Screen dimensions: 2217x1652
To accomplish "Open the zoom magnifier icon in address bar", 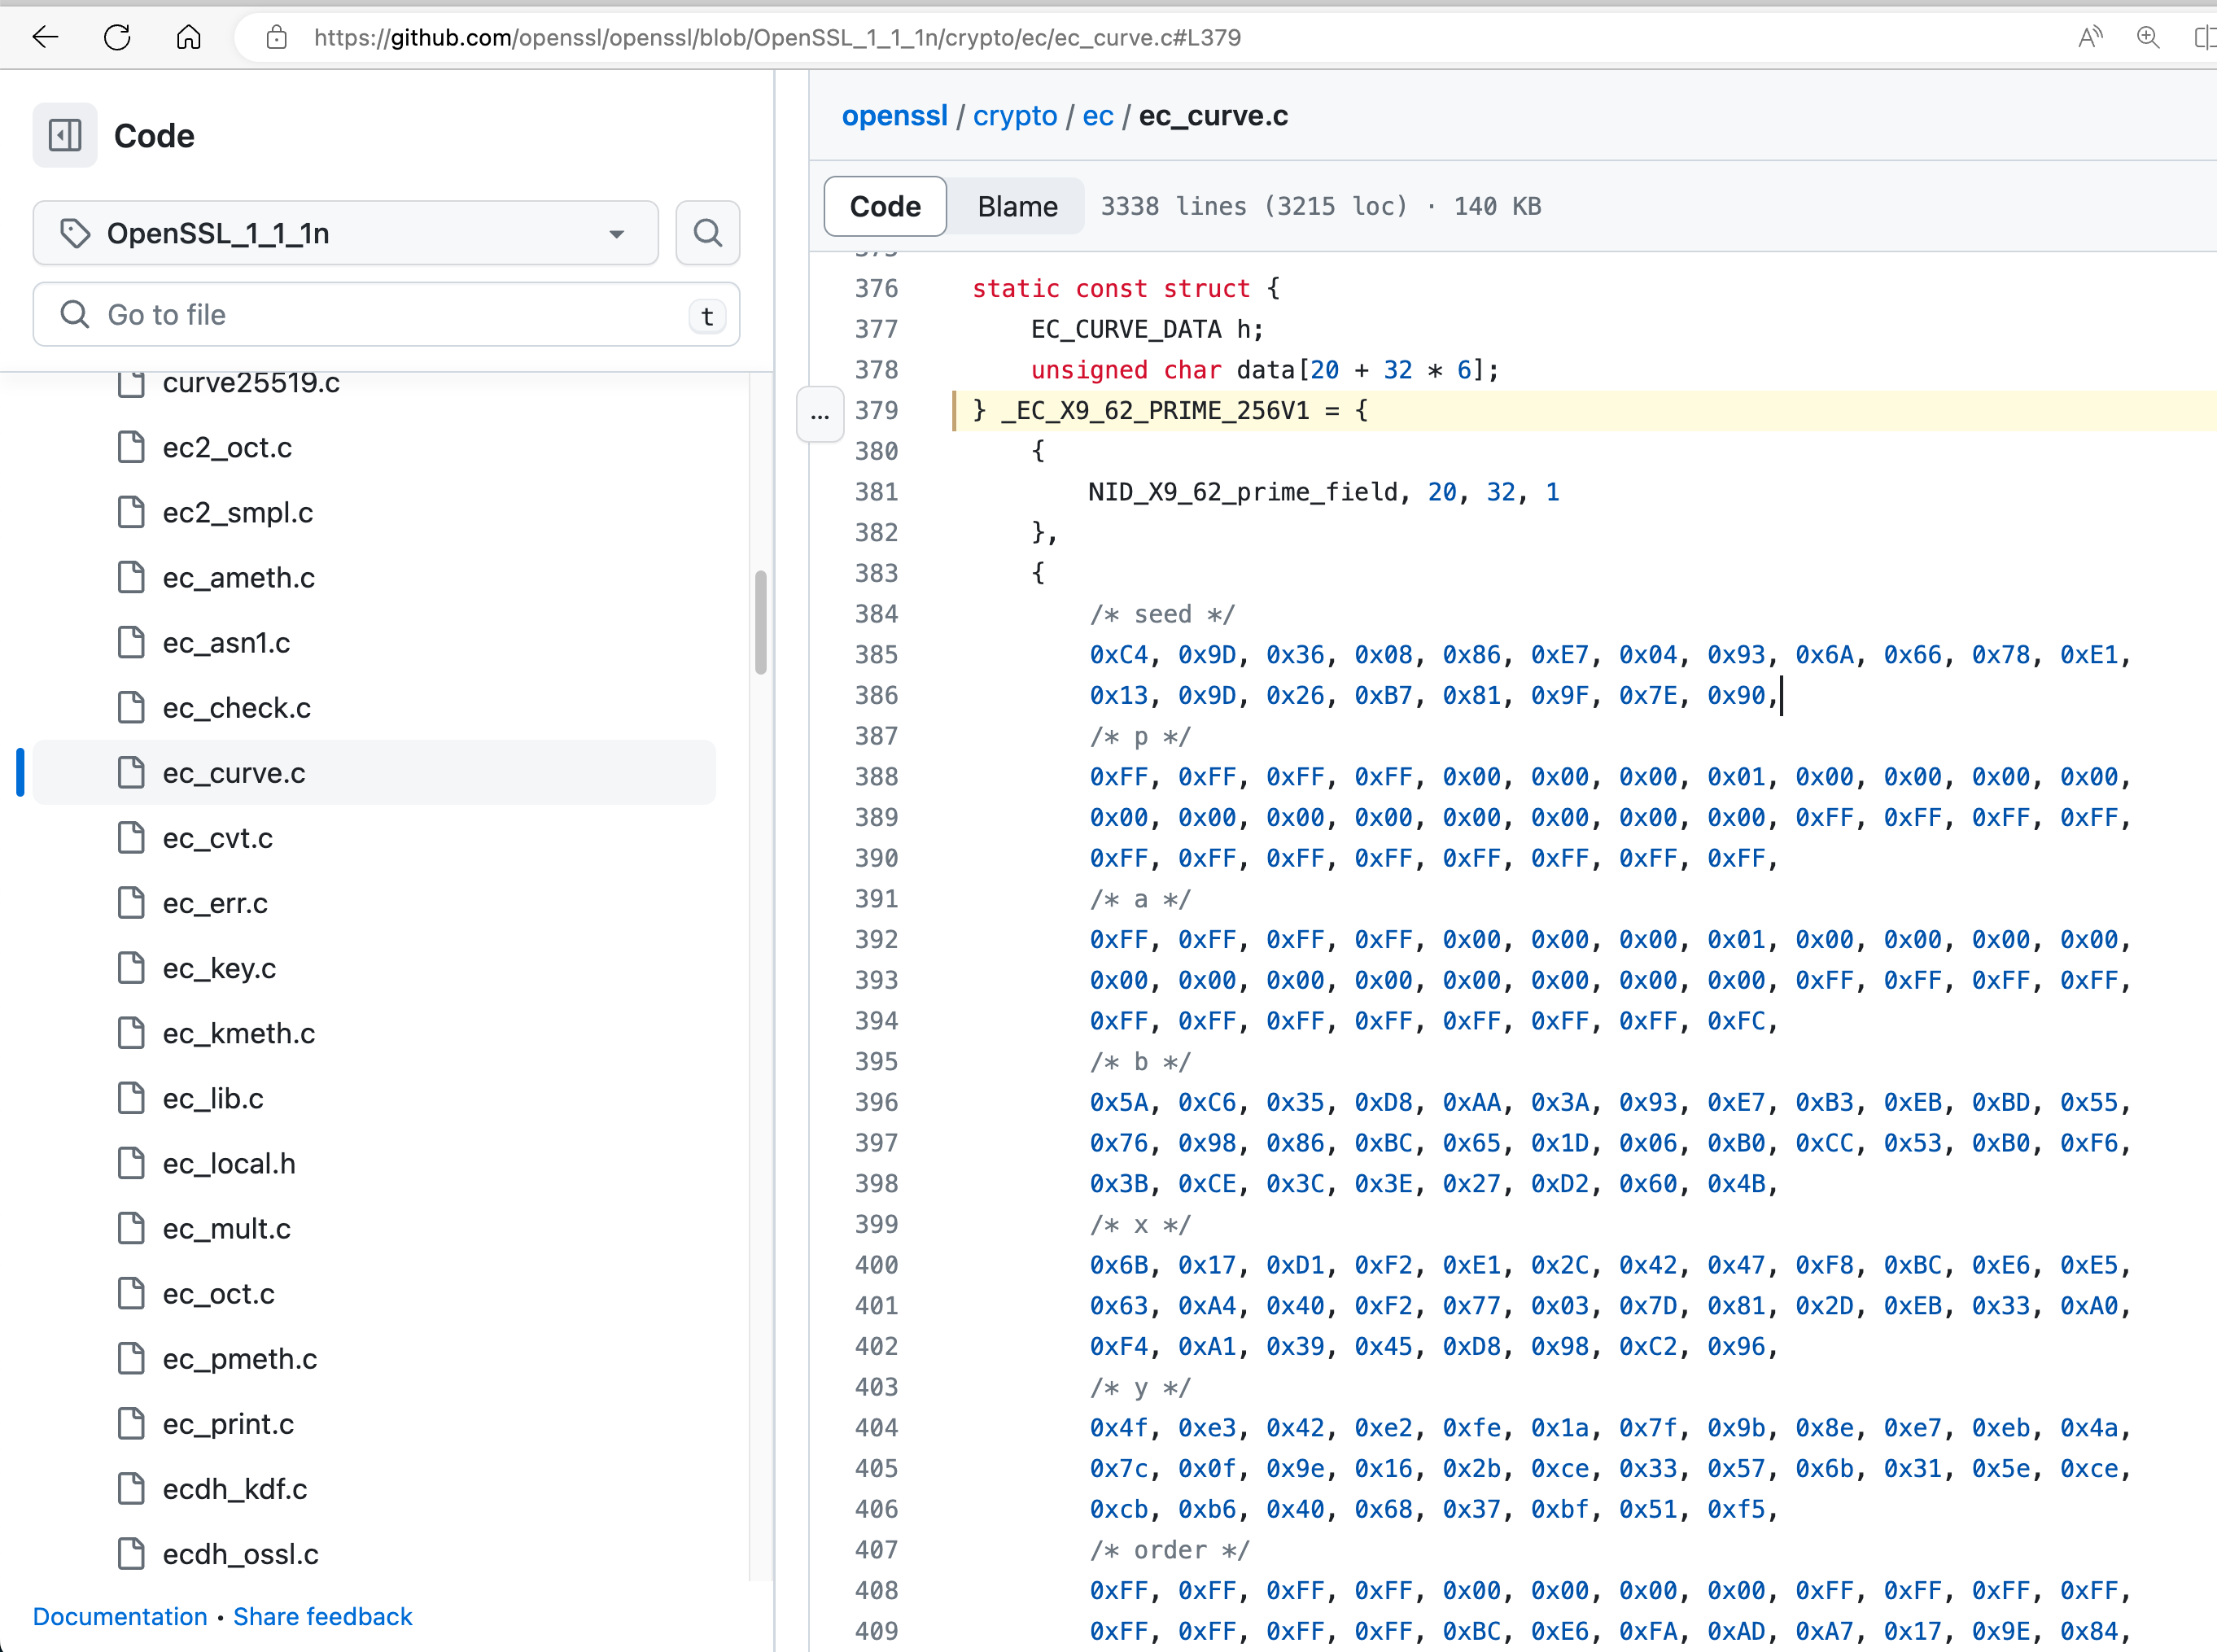I will point(2147,38).
